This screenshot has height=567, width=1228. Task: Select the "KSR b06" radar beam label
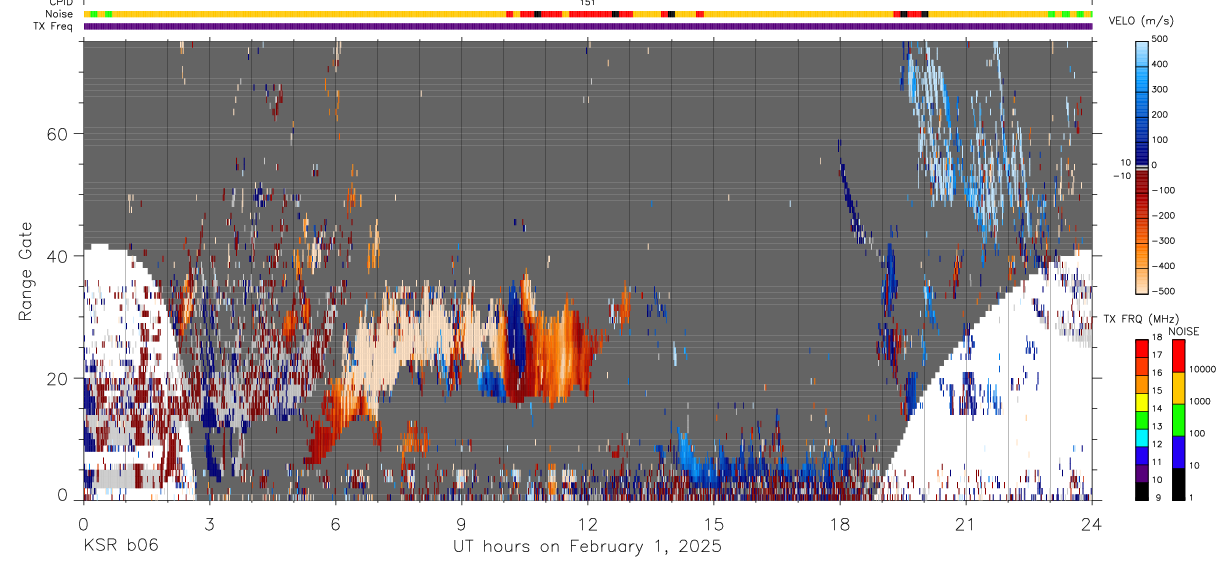click(x=119, y=546)
